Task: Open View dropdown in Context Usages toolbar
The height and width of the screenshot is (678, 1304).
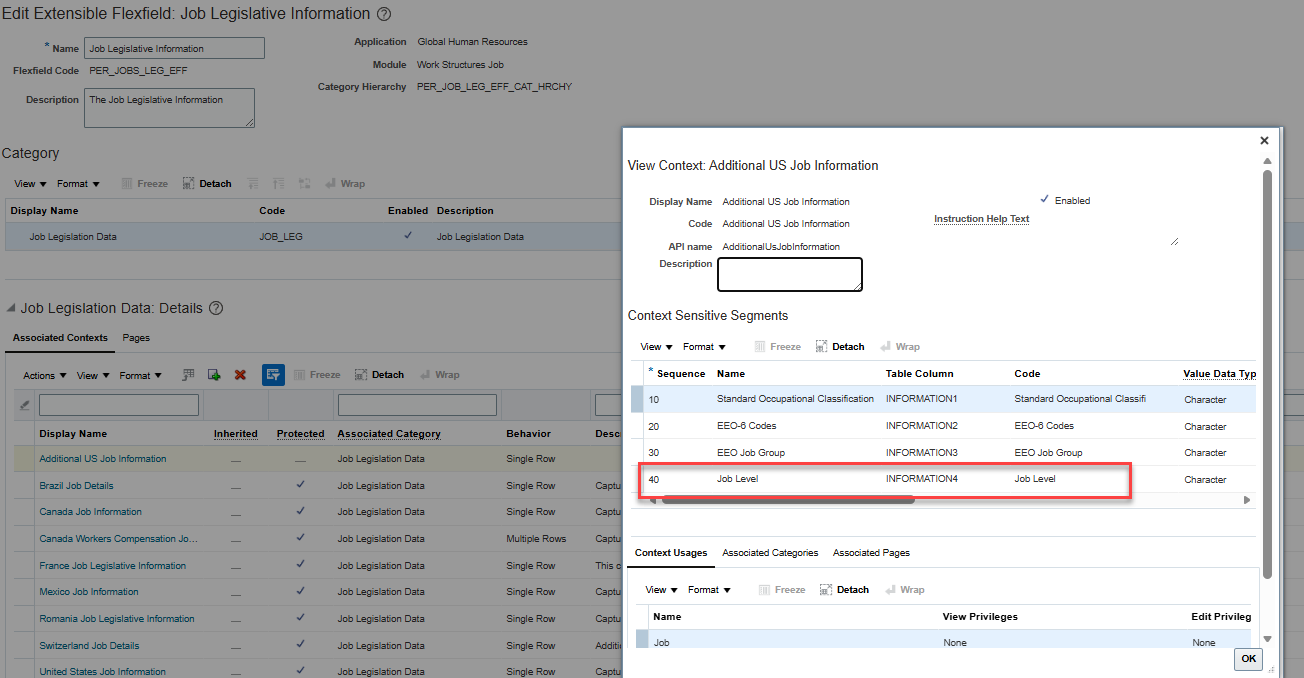Action: tap(662, 590)
